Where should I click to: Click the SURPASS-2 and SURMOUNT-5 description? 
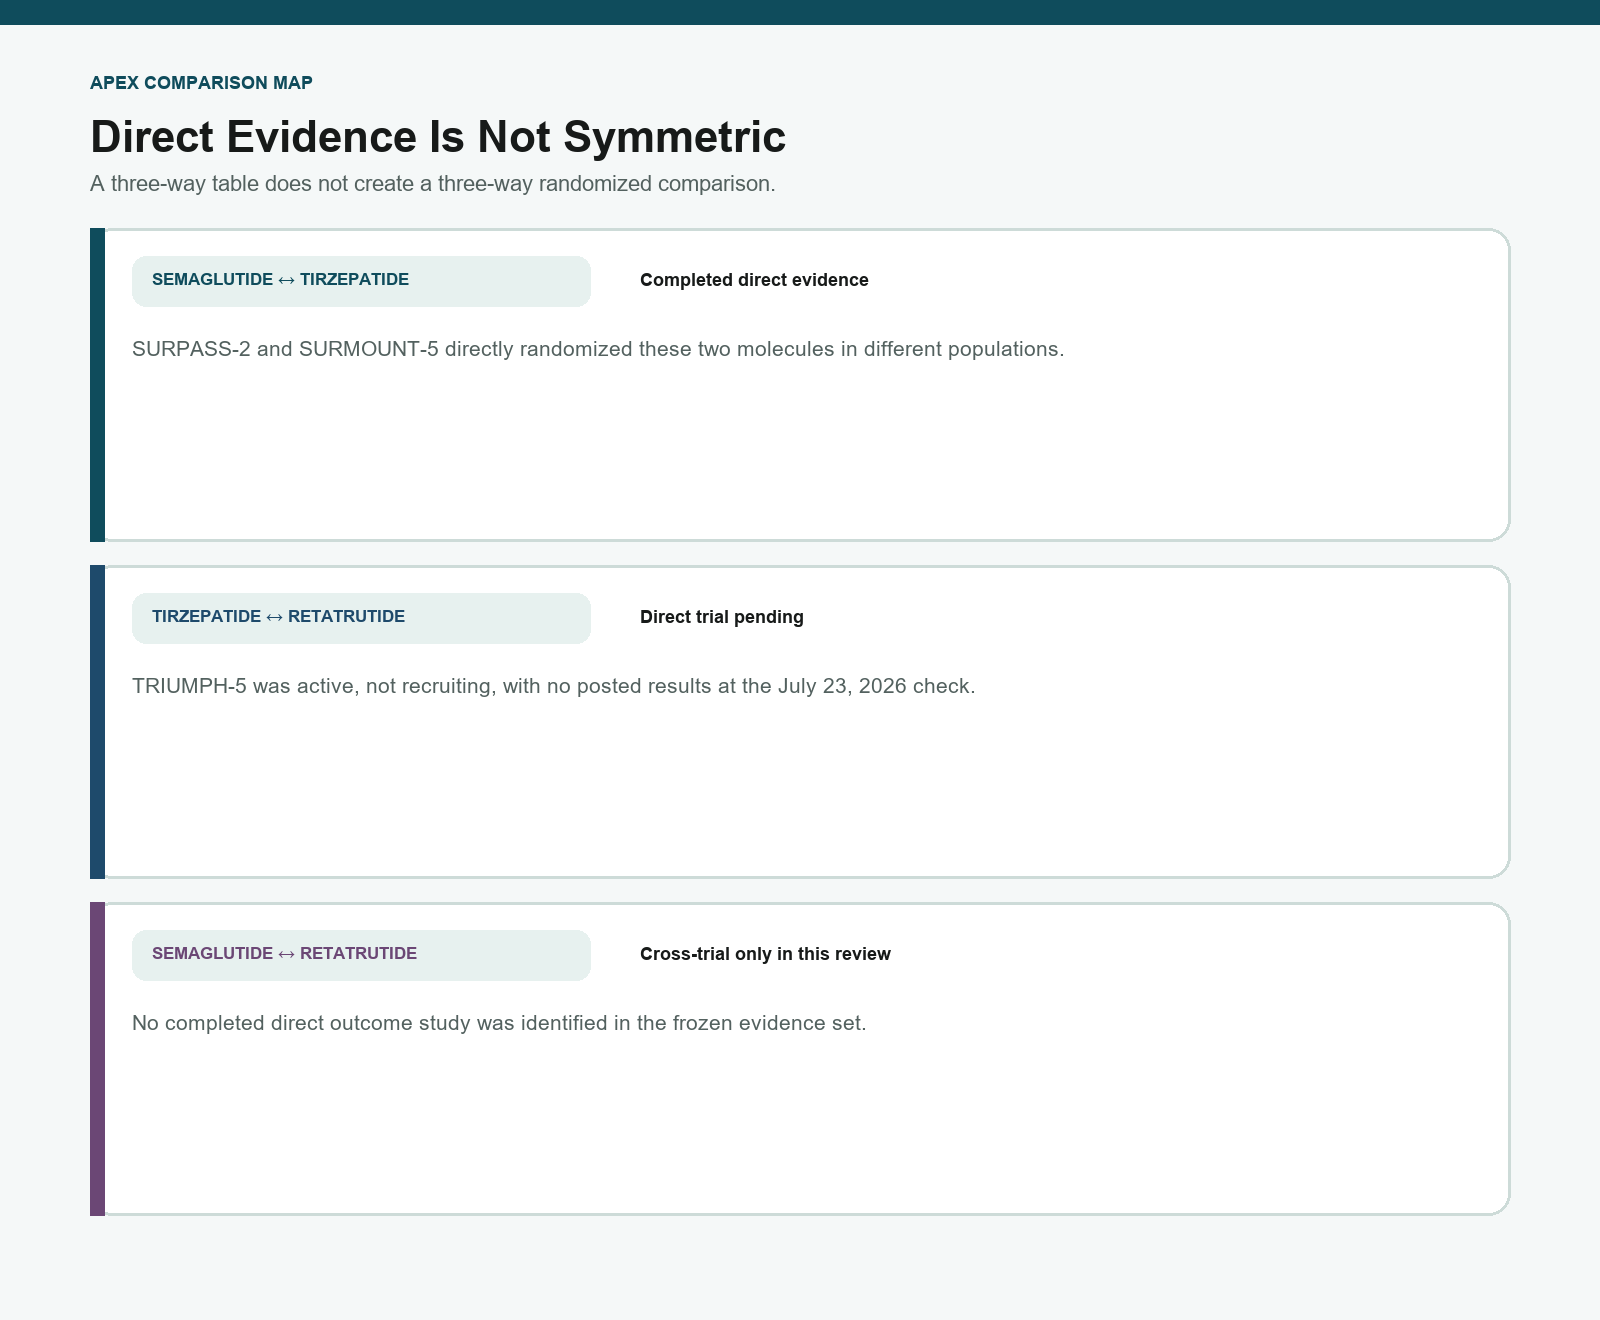tap(598, 349)
